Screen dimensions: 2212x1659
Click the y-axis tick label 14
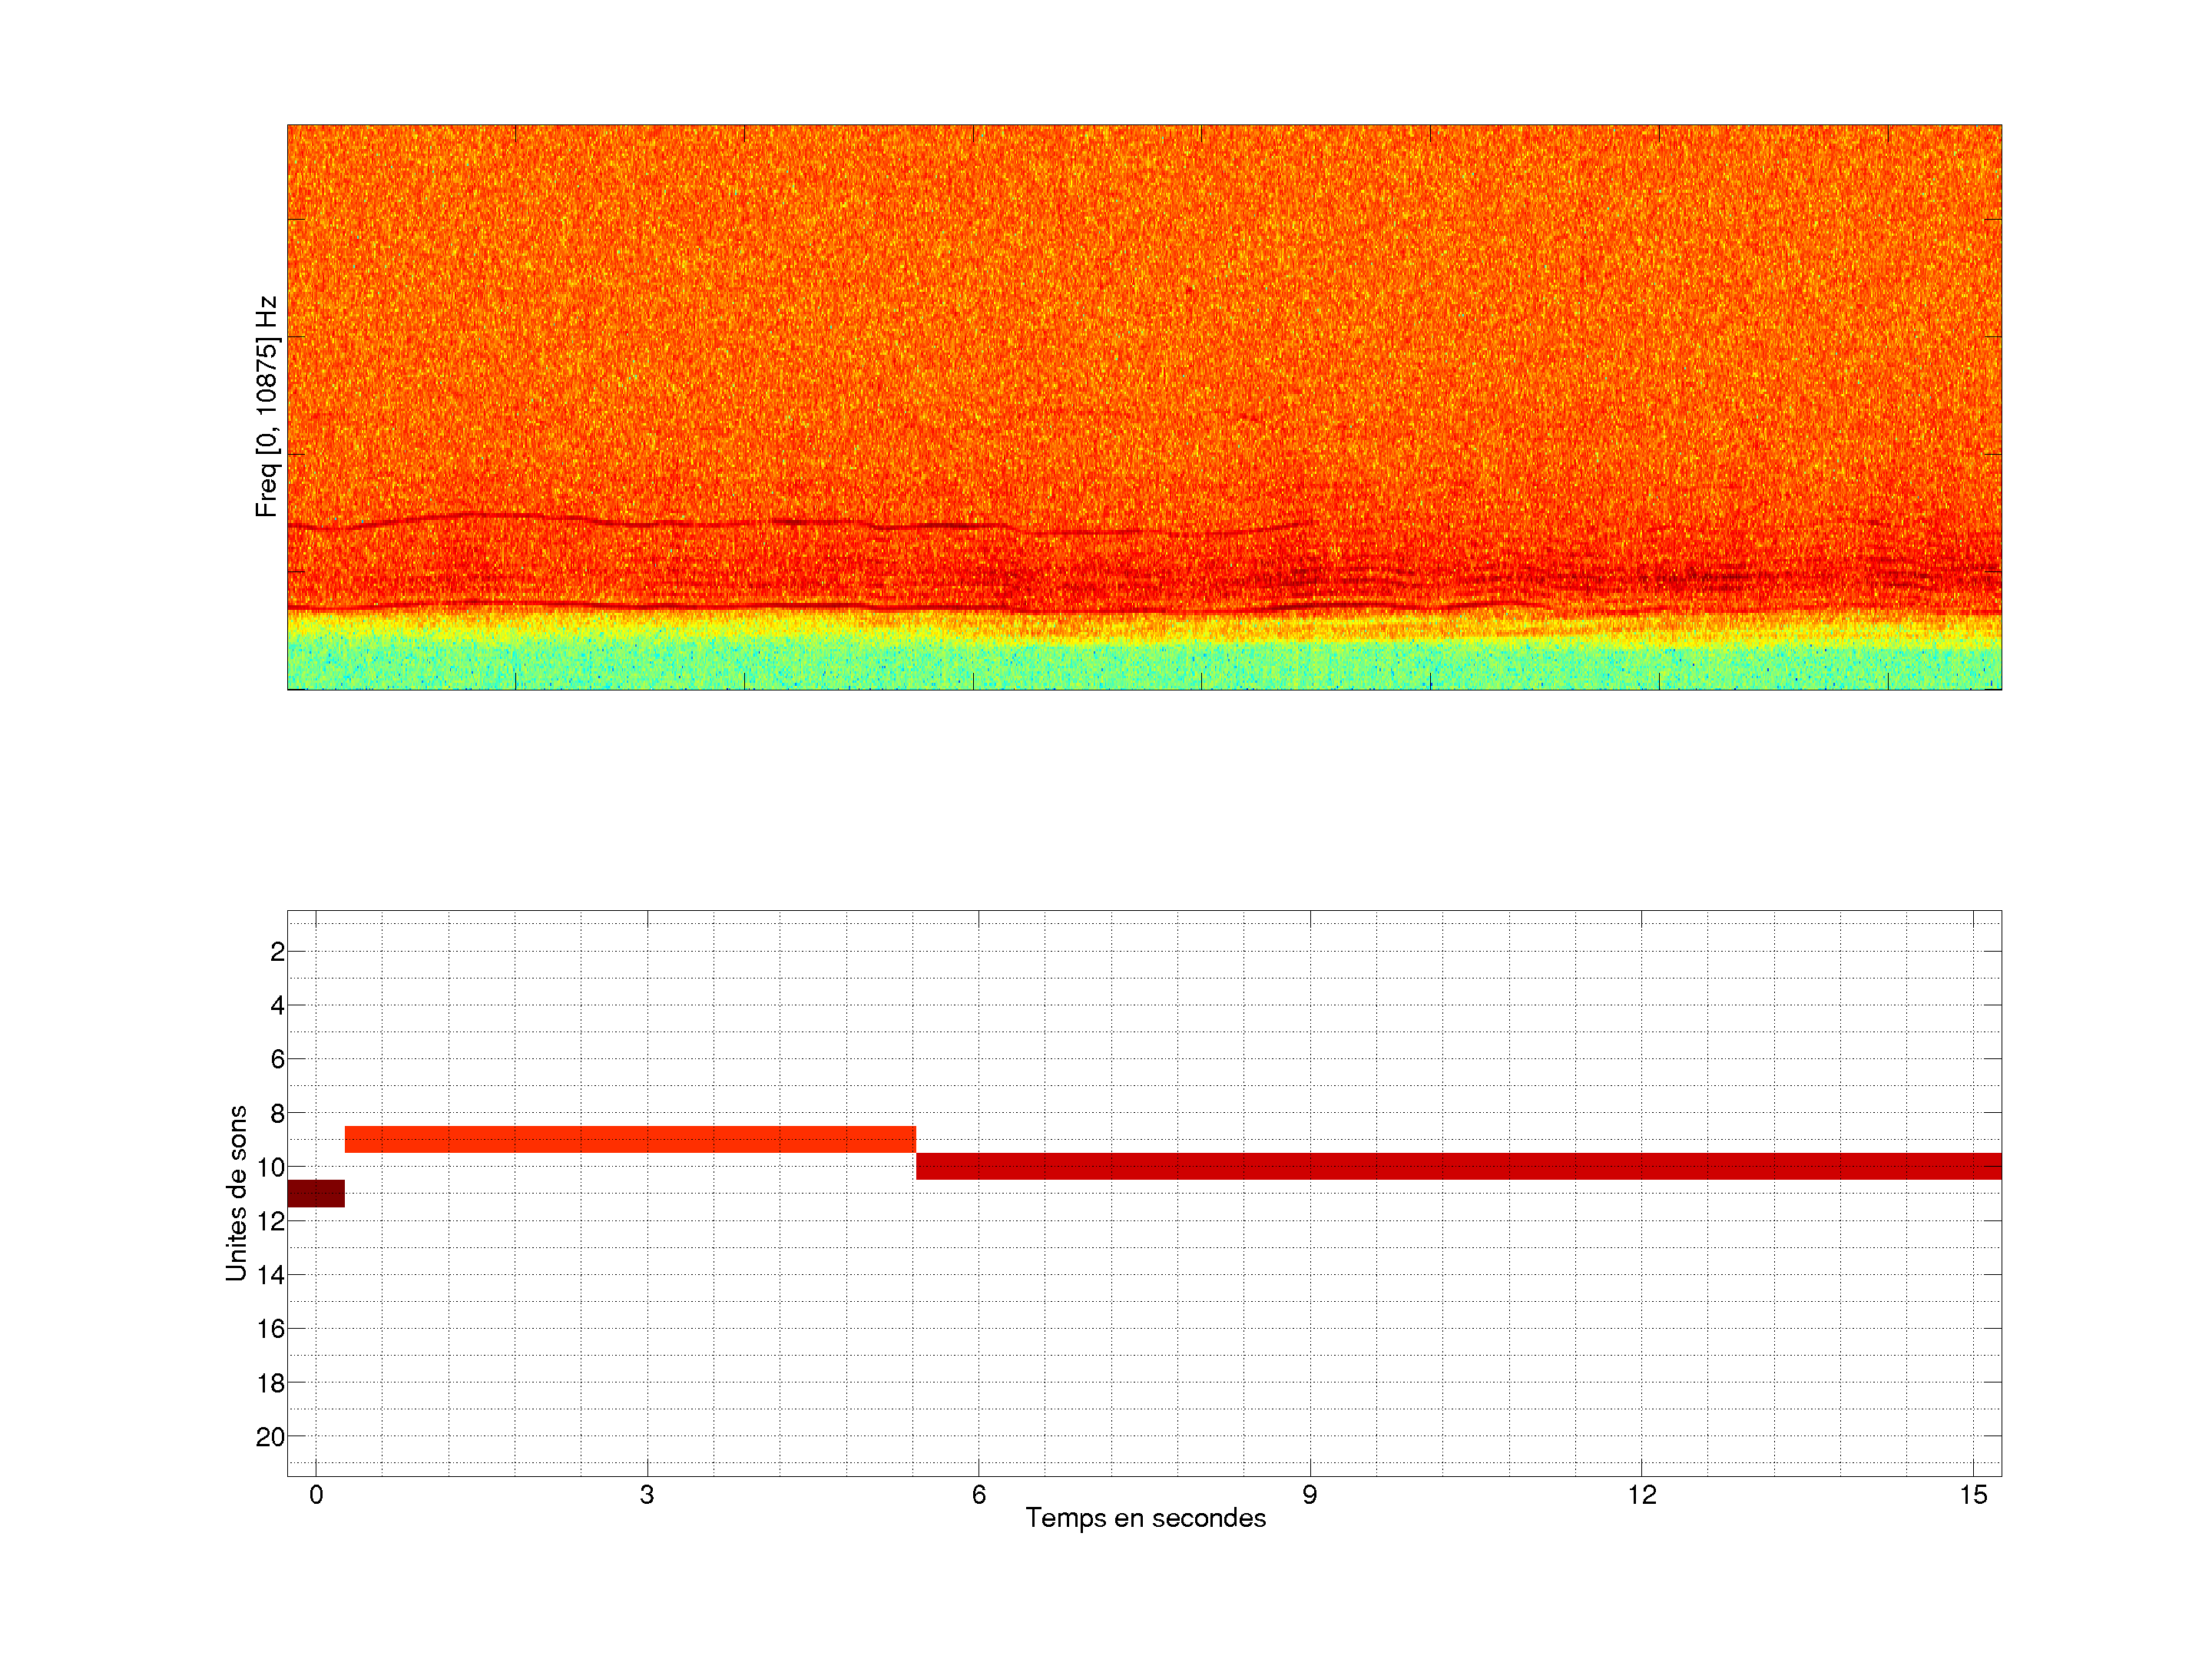pos(270,1275)
